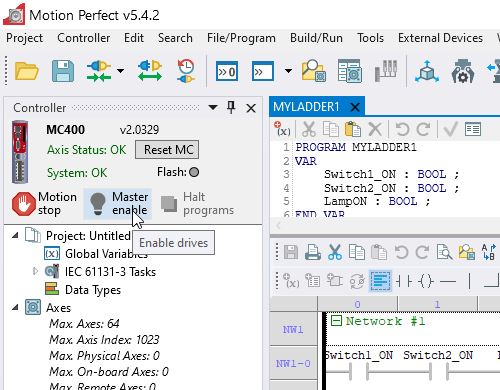Insert vertical line ladder tool
Image resolution: width=500 pixels, height=390 pixels.
[x=469, y=281]
